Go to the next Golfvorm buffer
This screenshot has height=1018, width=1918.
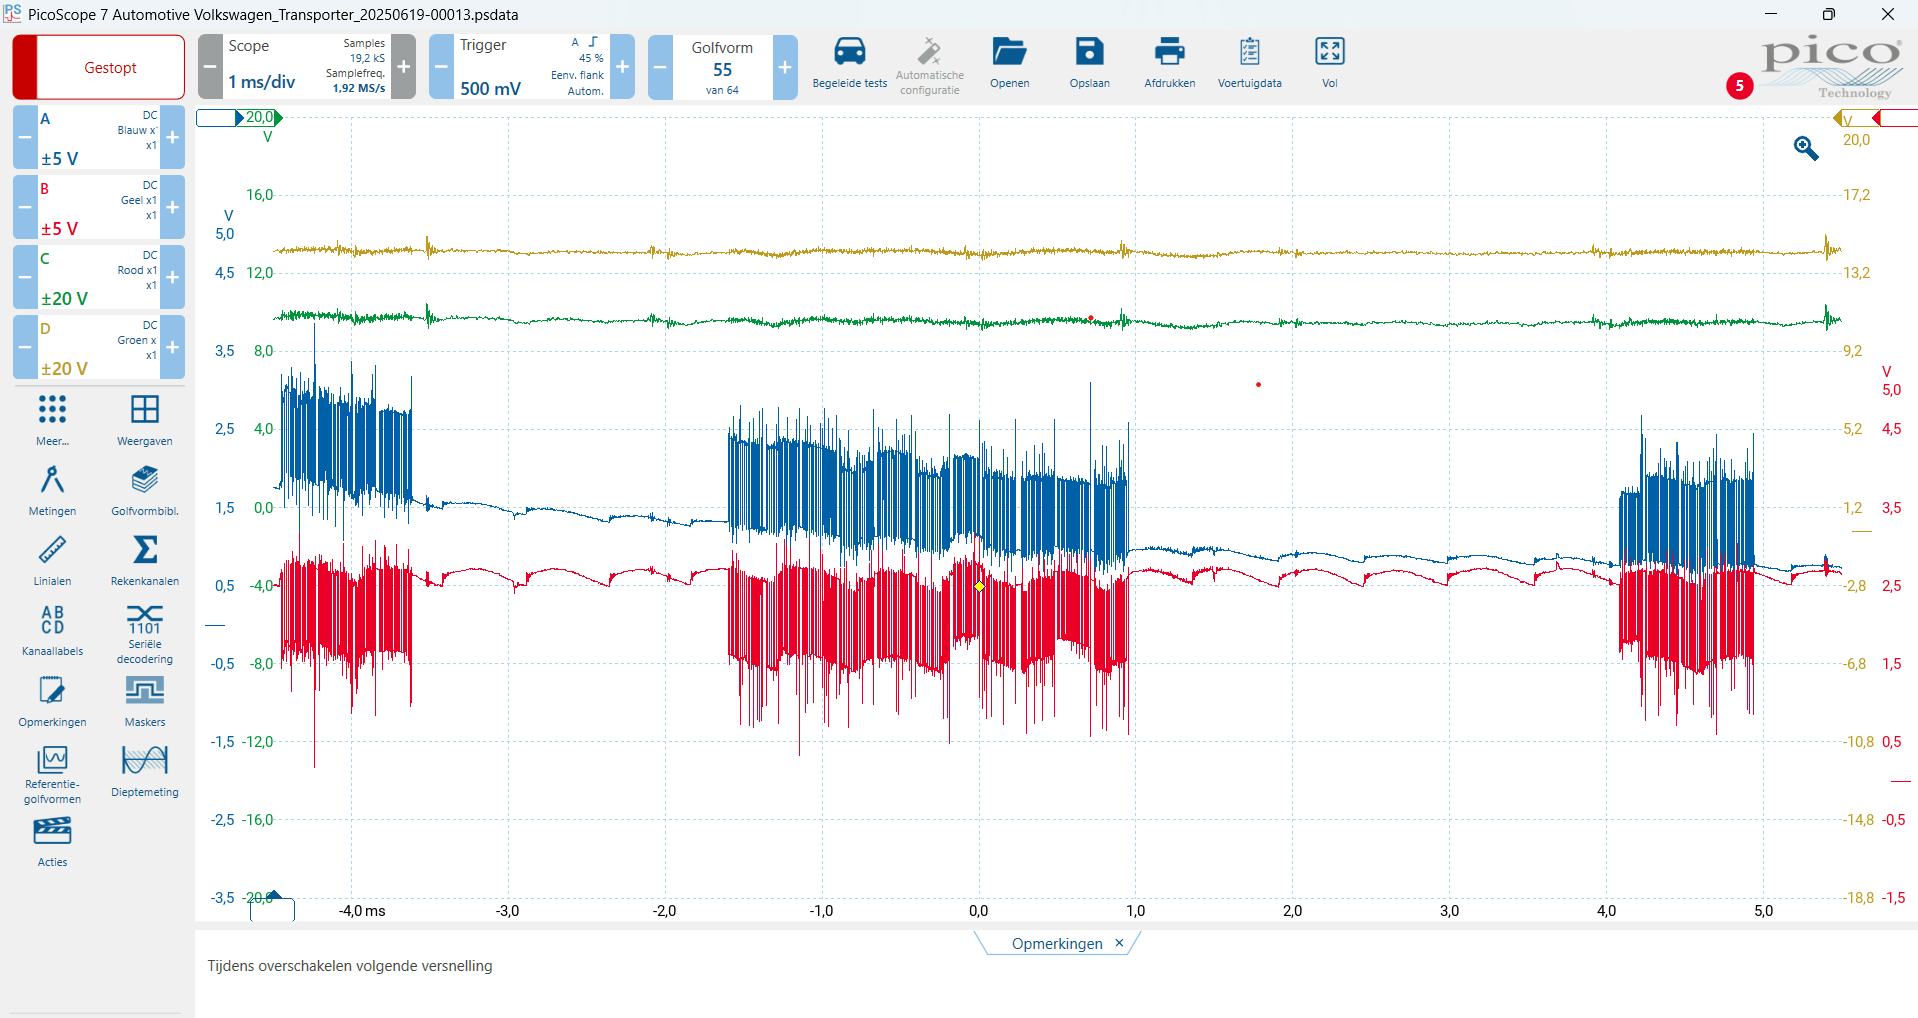pos(785,68)
